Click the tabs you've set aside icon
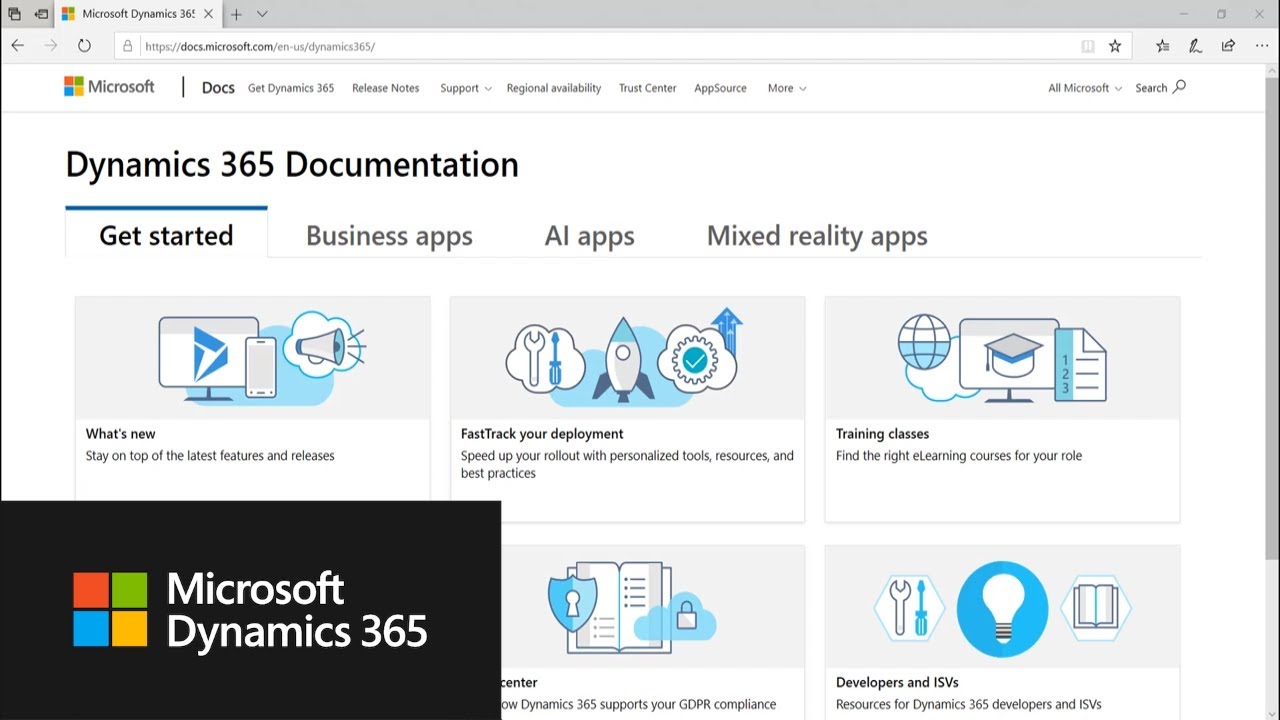 click(14, 14)
